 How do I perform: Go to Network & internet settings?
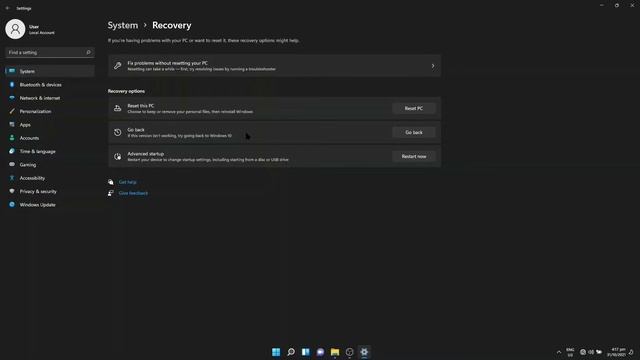49,98
